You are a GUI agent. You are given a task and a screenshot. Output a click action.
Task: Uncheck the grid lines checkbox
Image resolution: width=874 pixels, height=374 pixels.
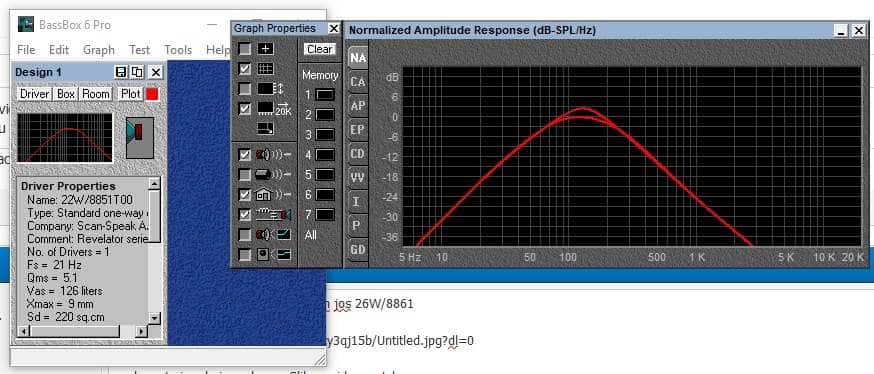[245, 69]
